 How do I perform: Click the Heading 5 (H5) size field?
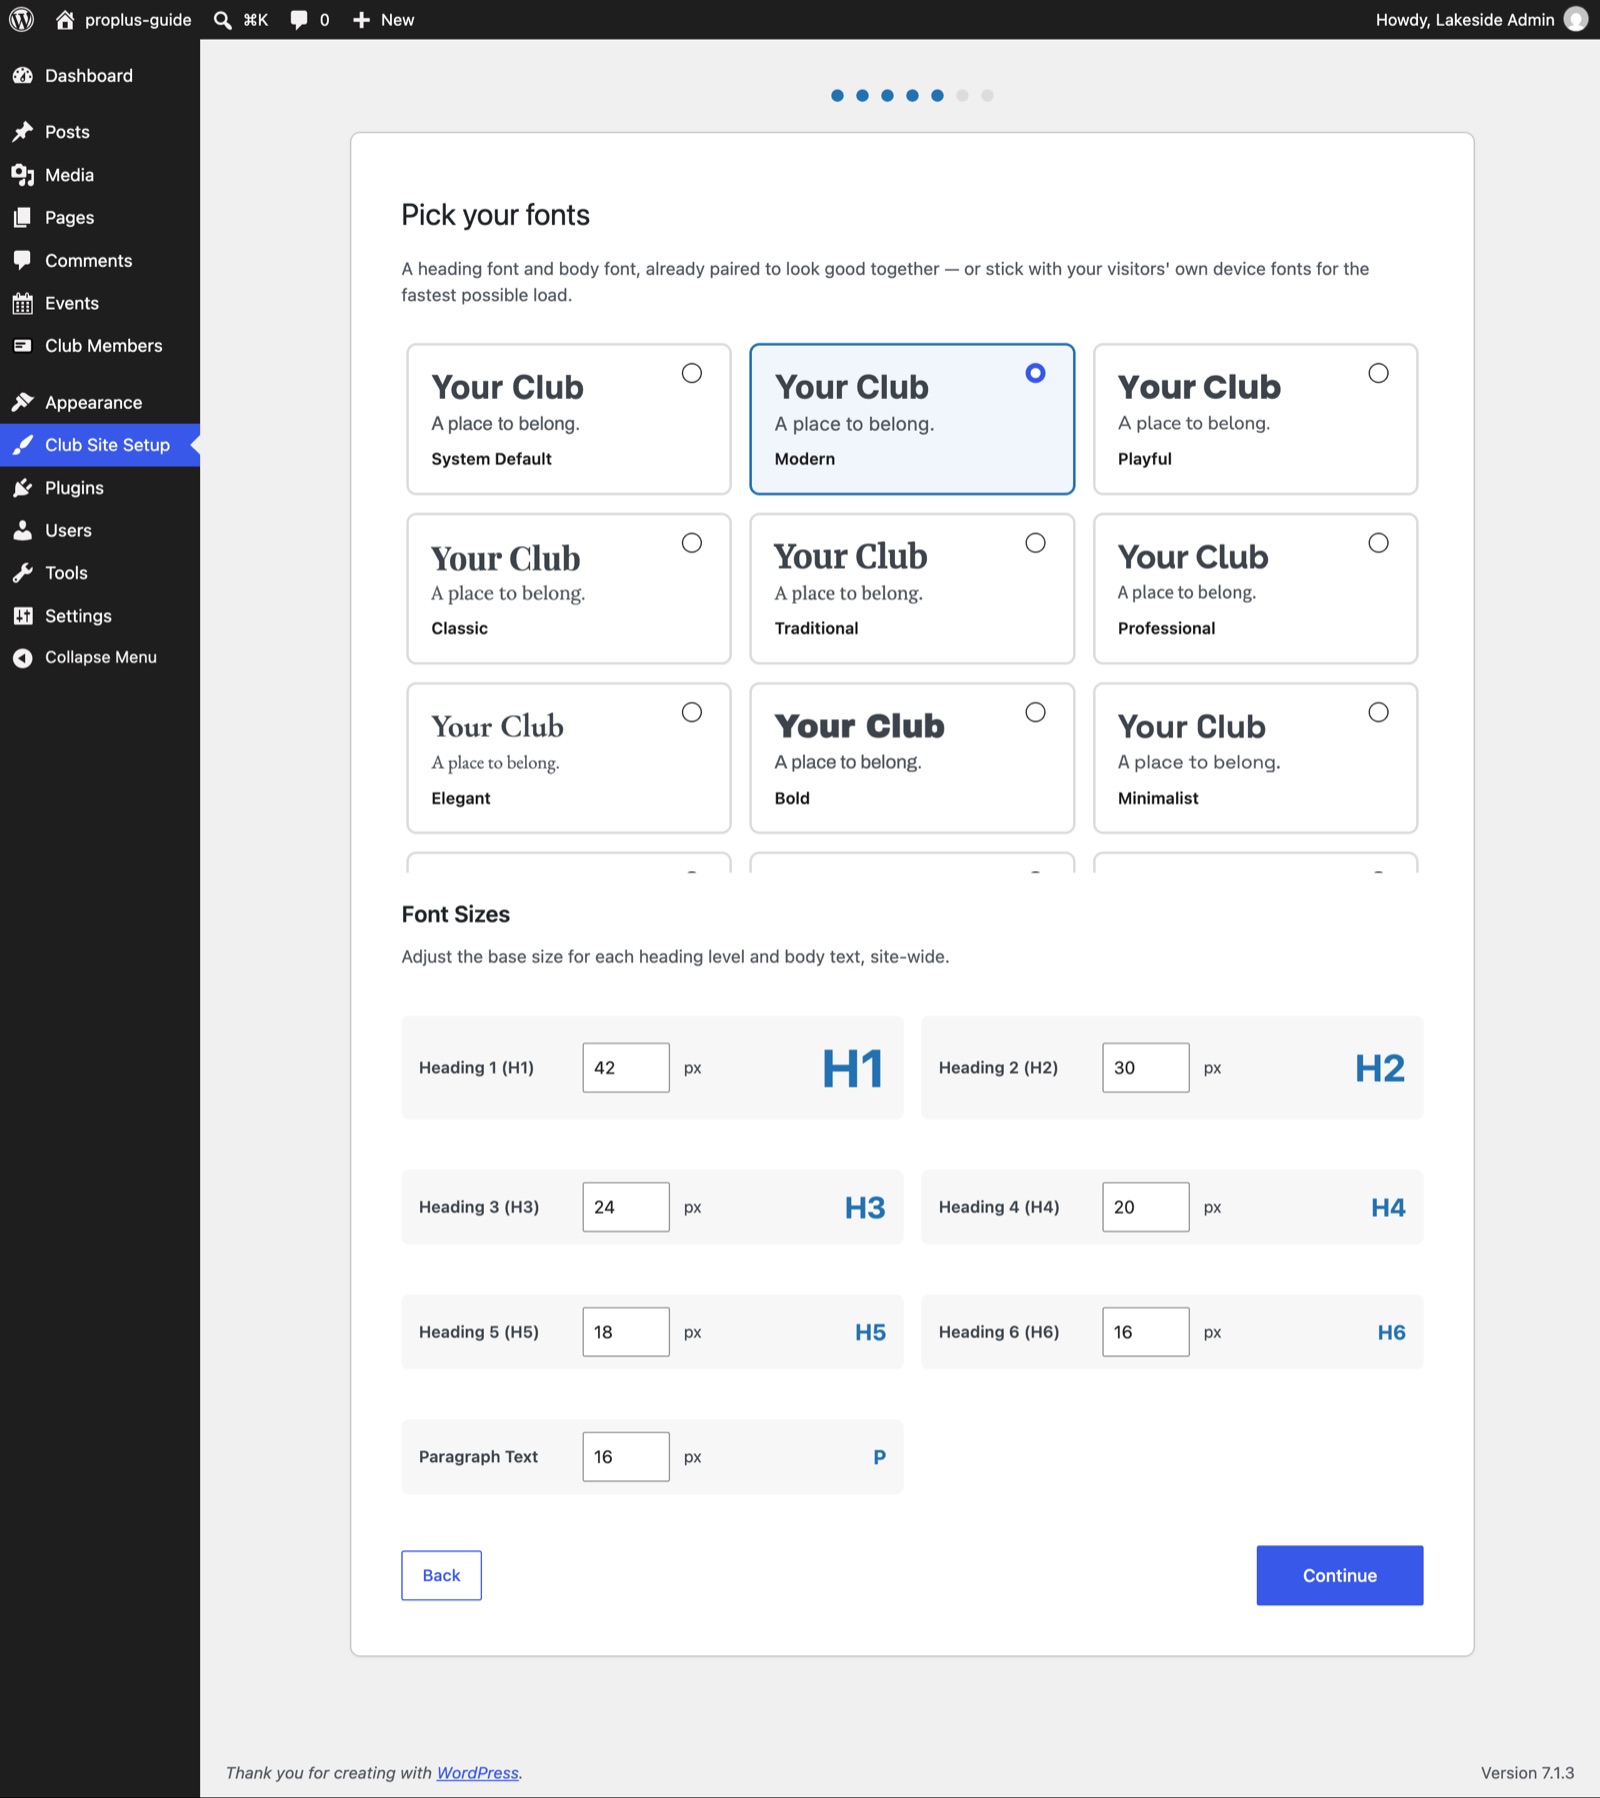click(626, 1332)
